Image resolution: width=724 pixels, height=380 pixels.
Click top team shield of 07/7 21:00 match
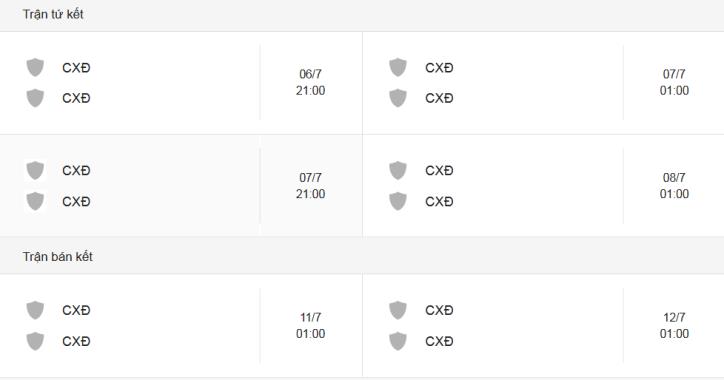[x=35, y=170]
